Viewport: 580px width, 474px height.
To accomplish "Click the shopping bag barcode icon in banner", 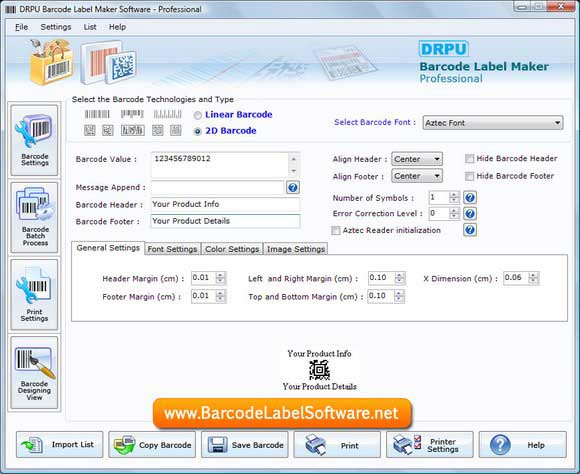I will click(x=51, y=62).
